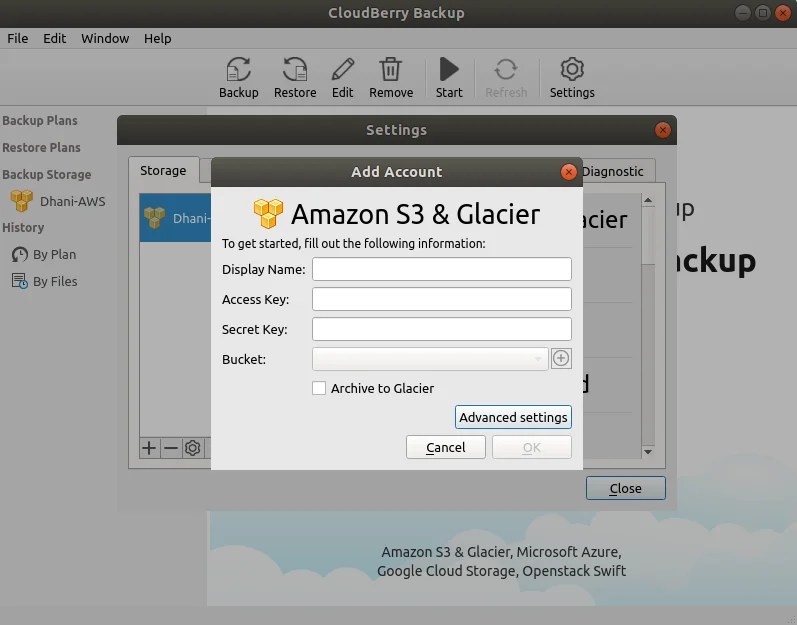Click the Advanced settings button

pos(513,417)
